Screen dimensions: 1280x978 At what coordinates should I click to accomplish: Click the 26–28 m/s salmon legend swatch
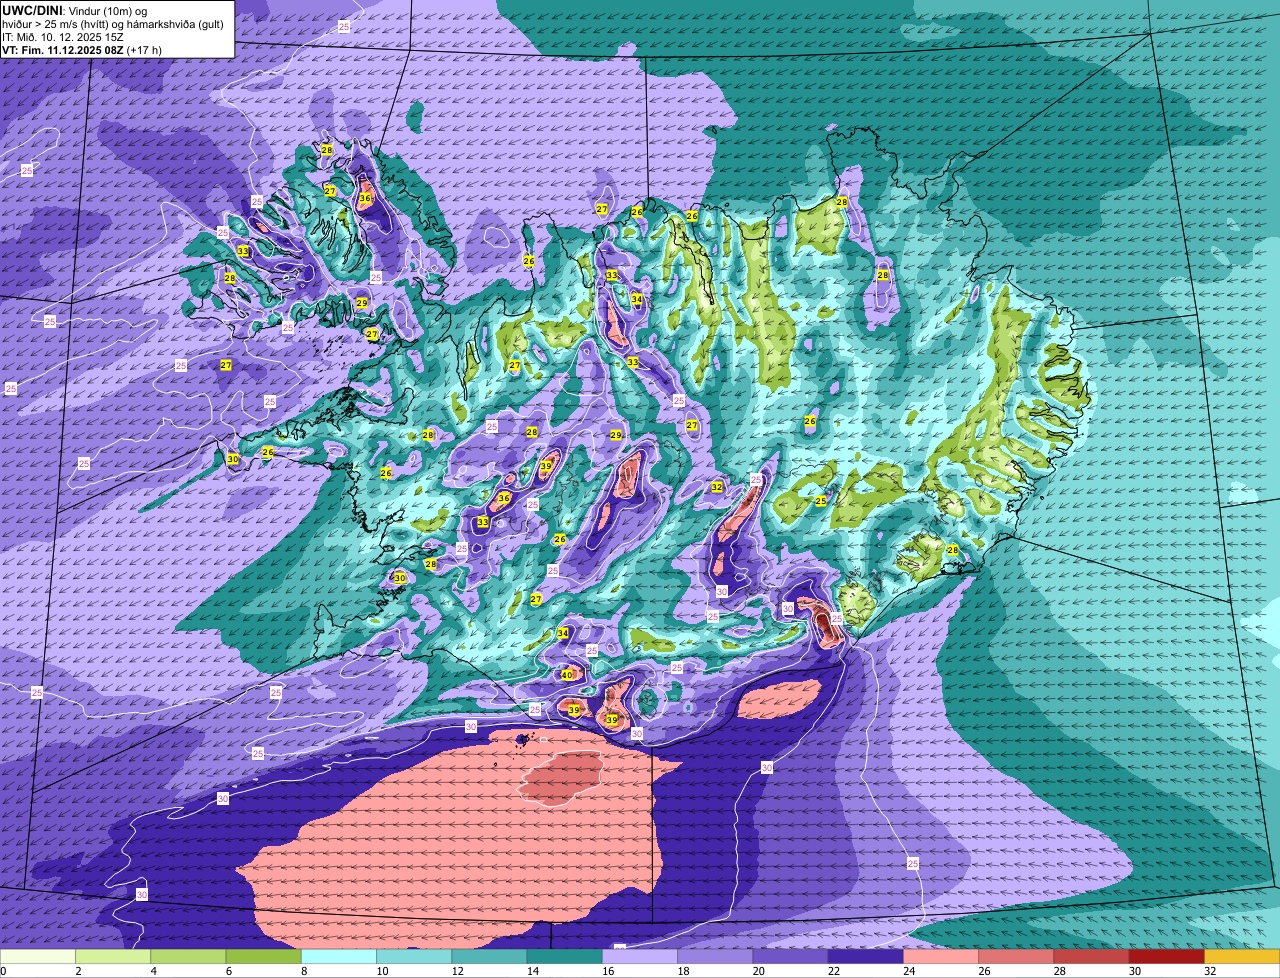click(x=1016, y=957)
